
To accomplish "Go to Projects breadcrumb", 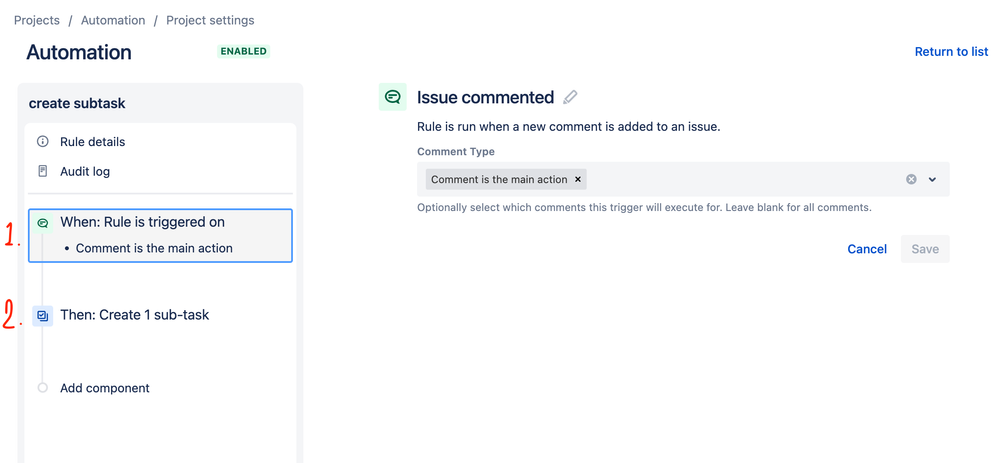I will 37,20.
